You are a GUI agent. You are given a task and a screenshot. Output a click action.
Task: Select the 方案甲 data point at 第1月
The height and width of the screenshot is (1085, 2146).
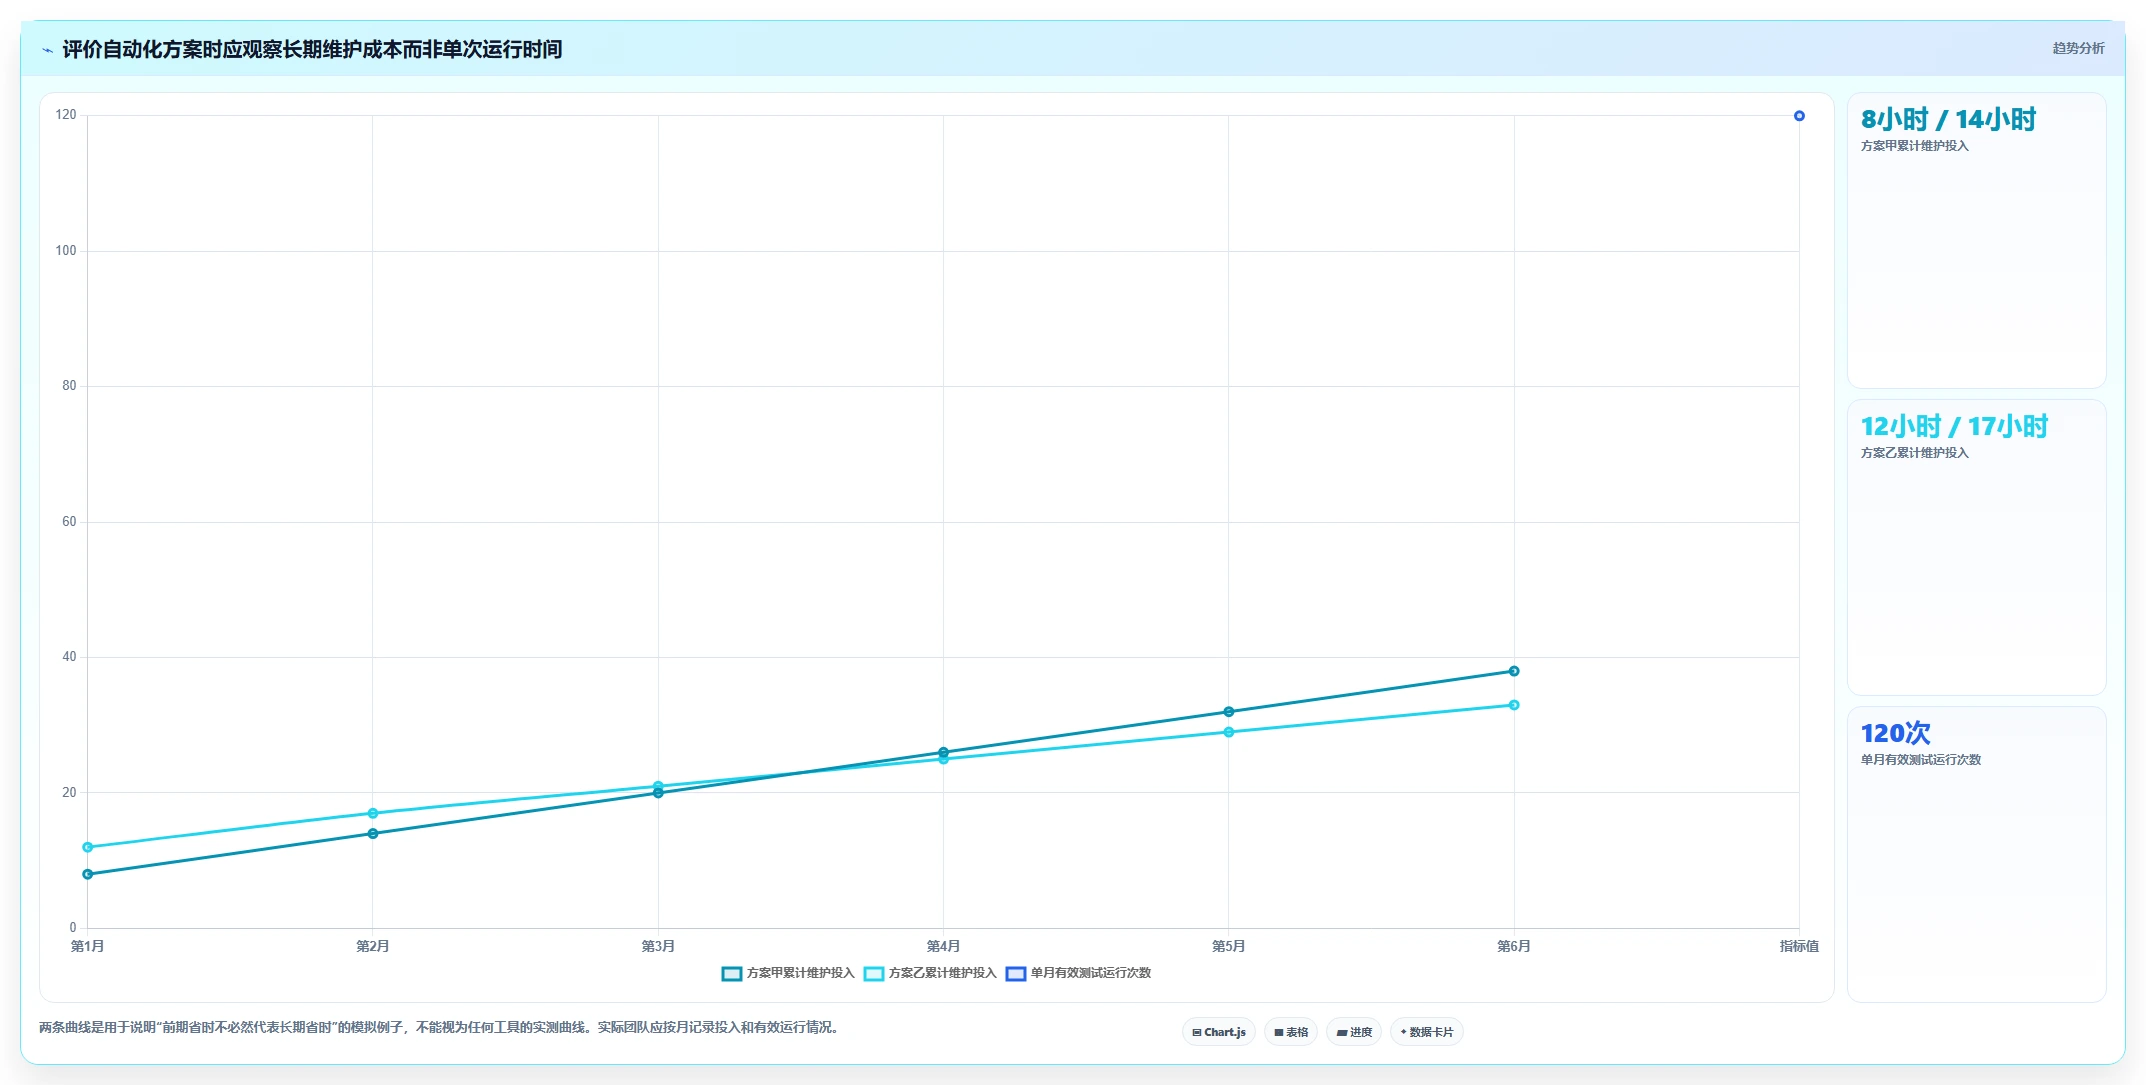click(x=88, y=874)
